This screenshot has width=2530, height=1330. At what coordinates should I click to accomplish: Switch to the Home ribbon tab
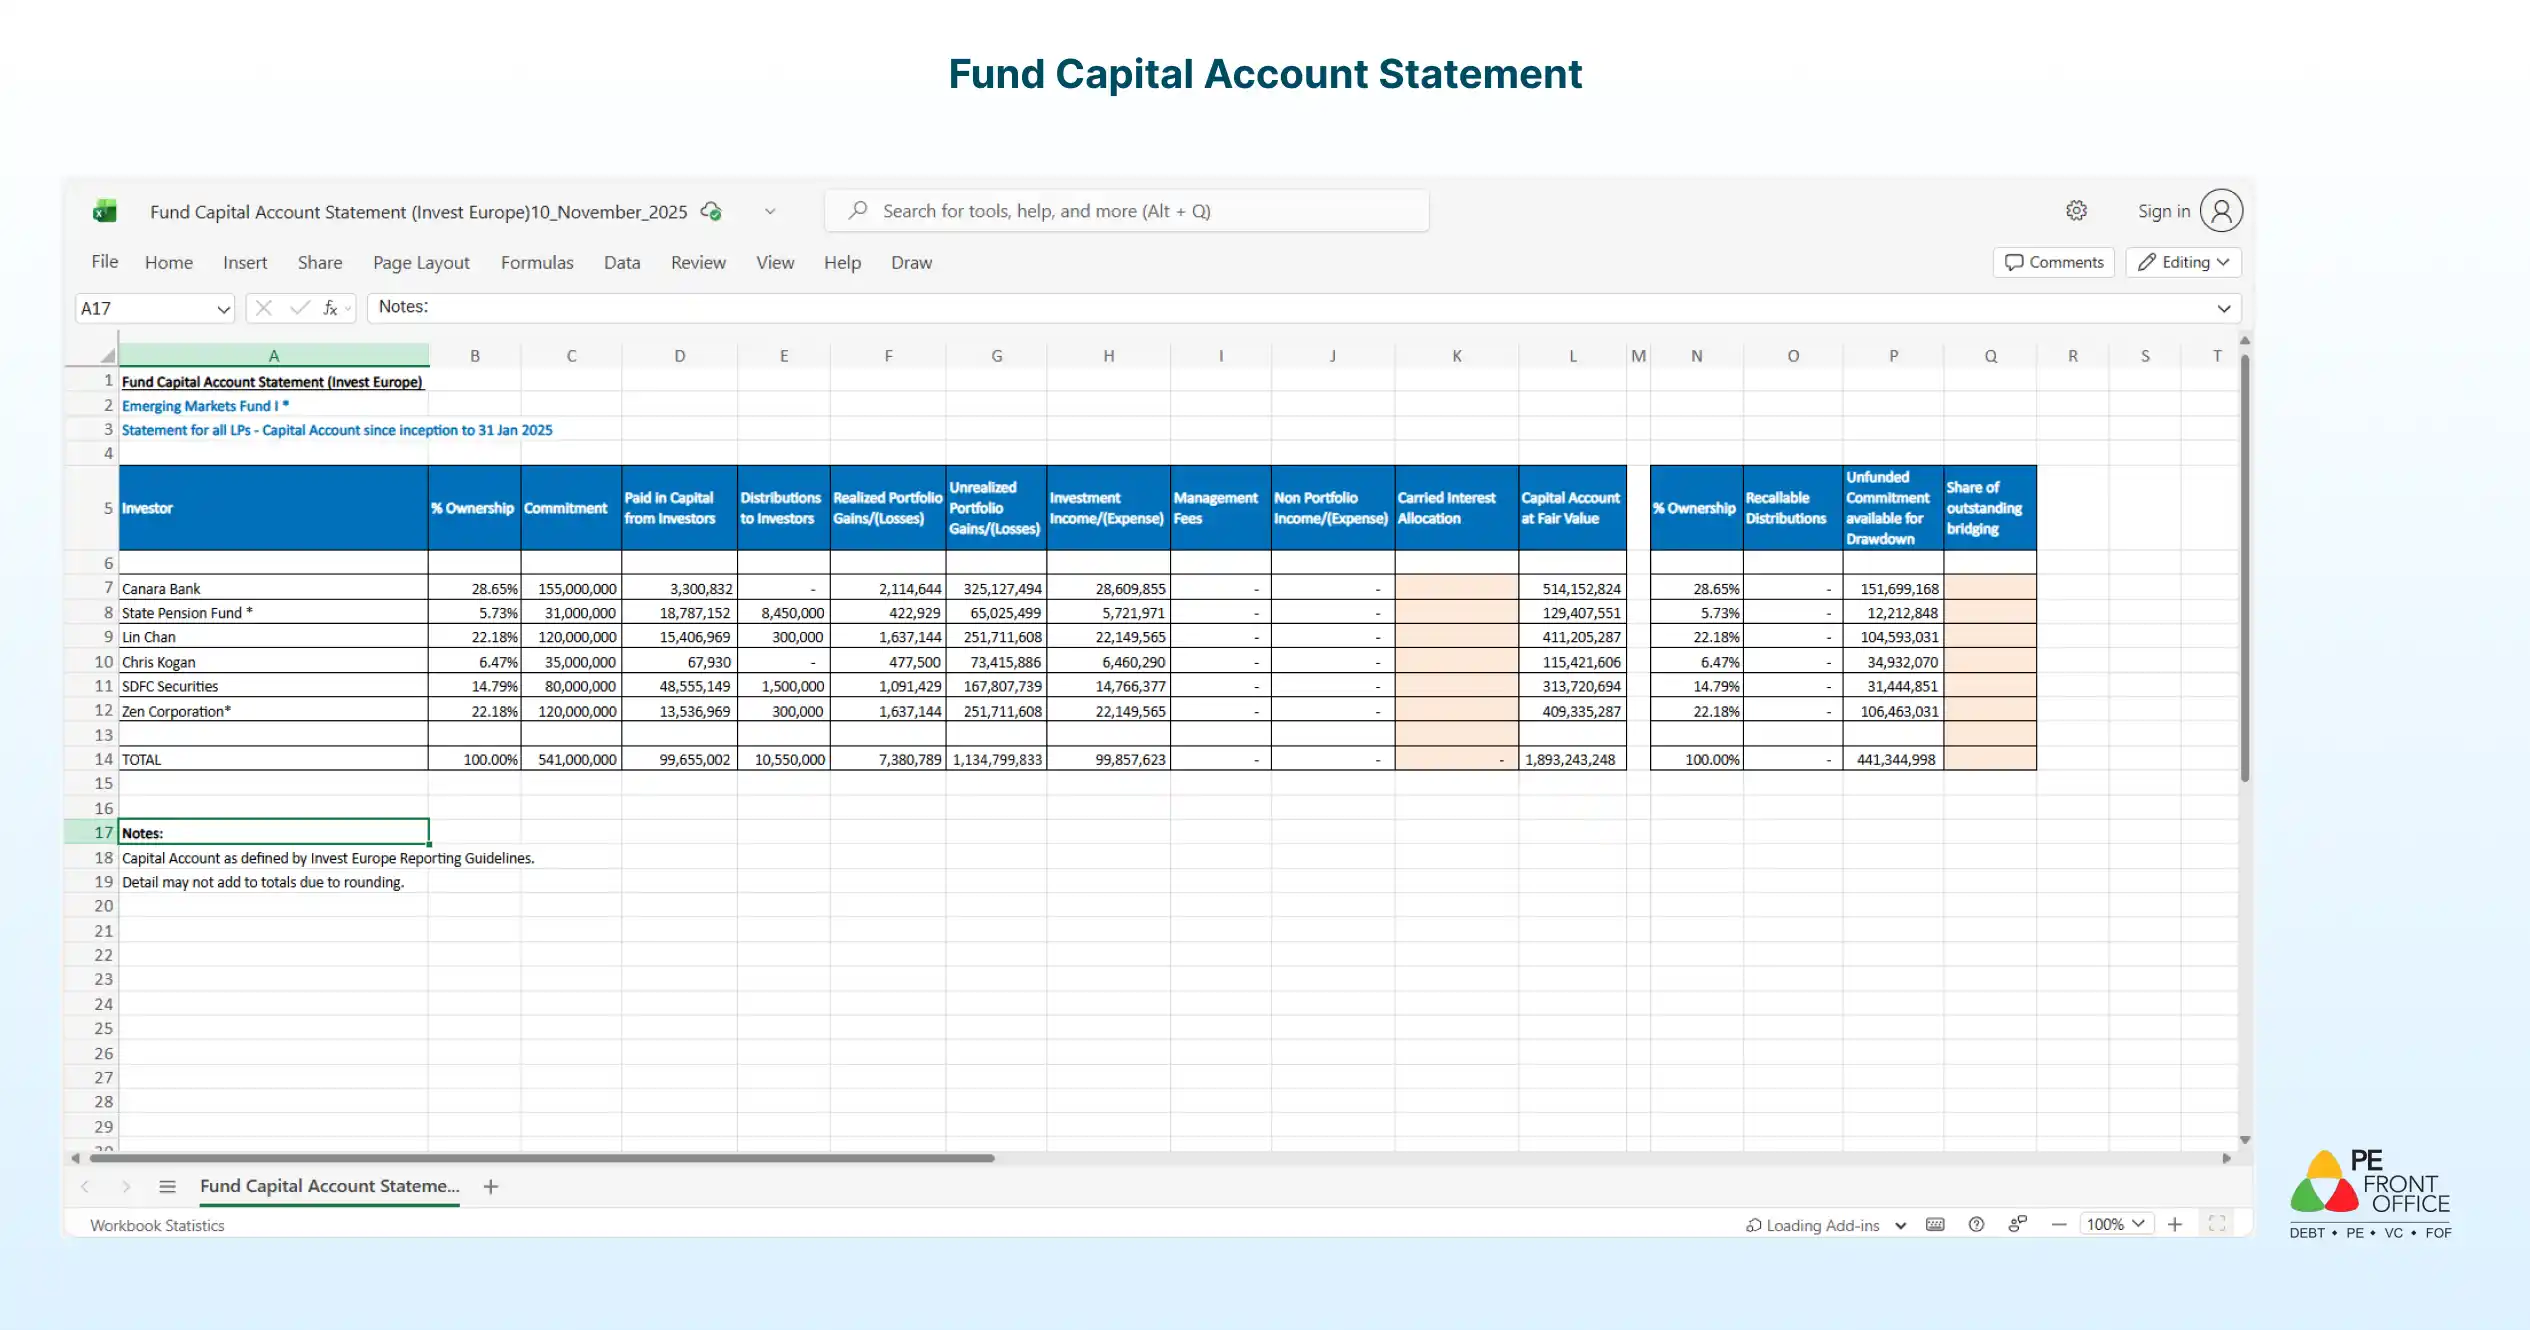tap(169, 262)
